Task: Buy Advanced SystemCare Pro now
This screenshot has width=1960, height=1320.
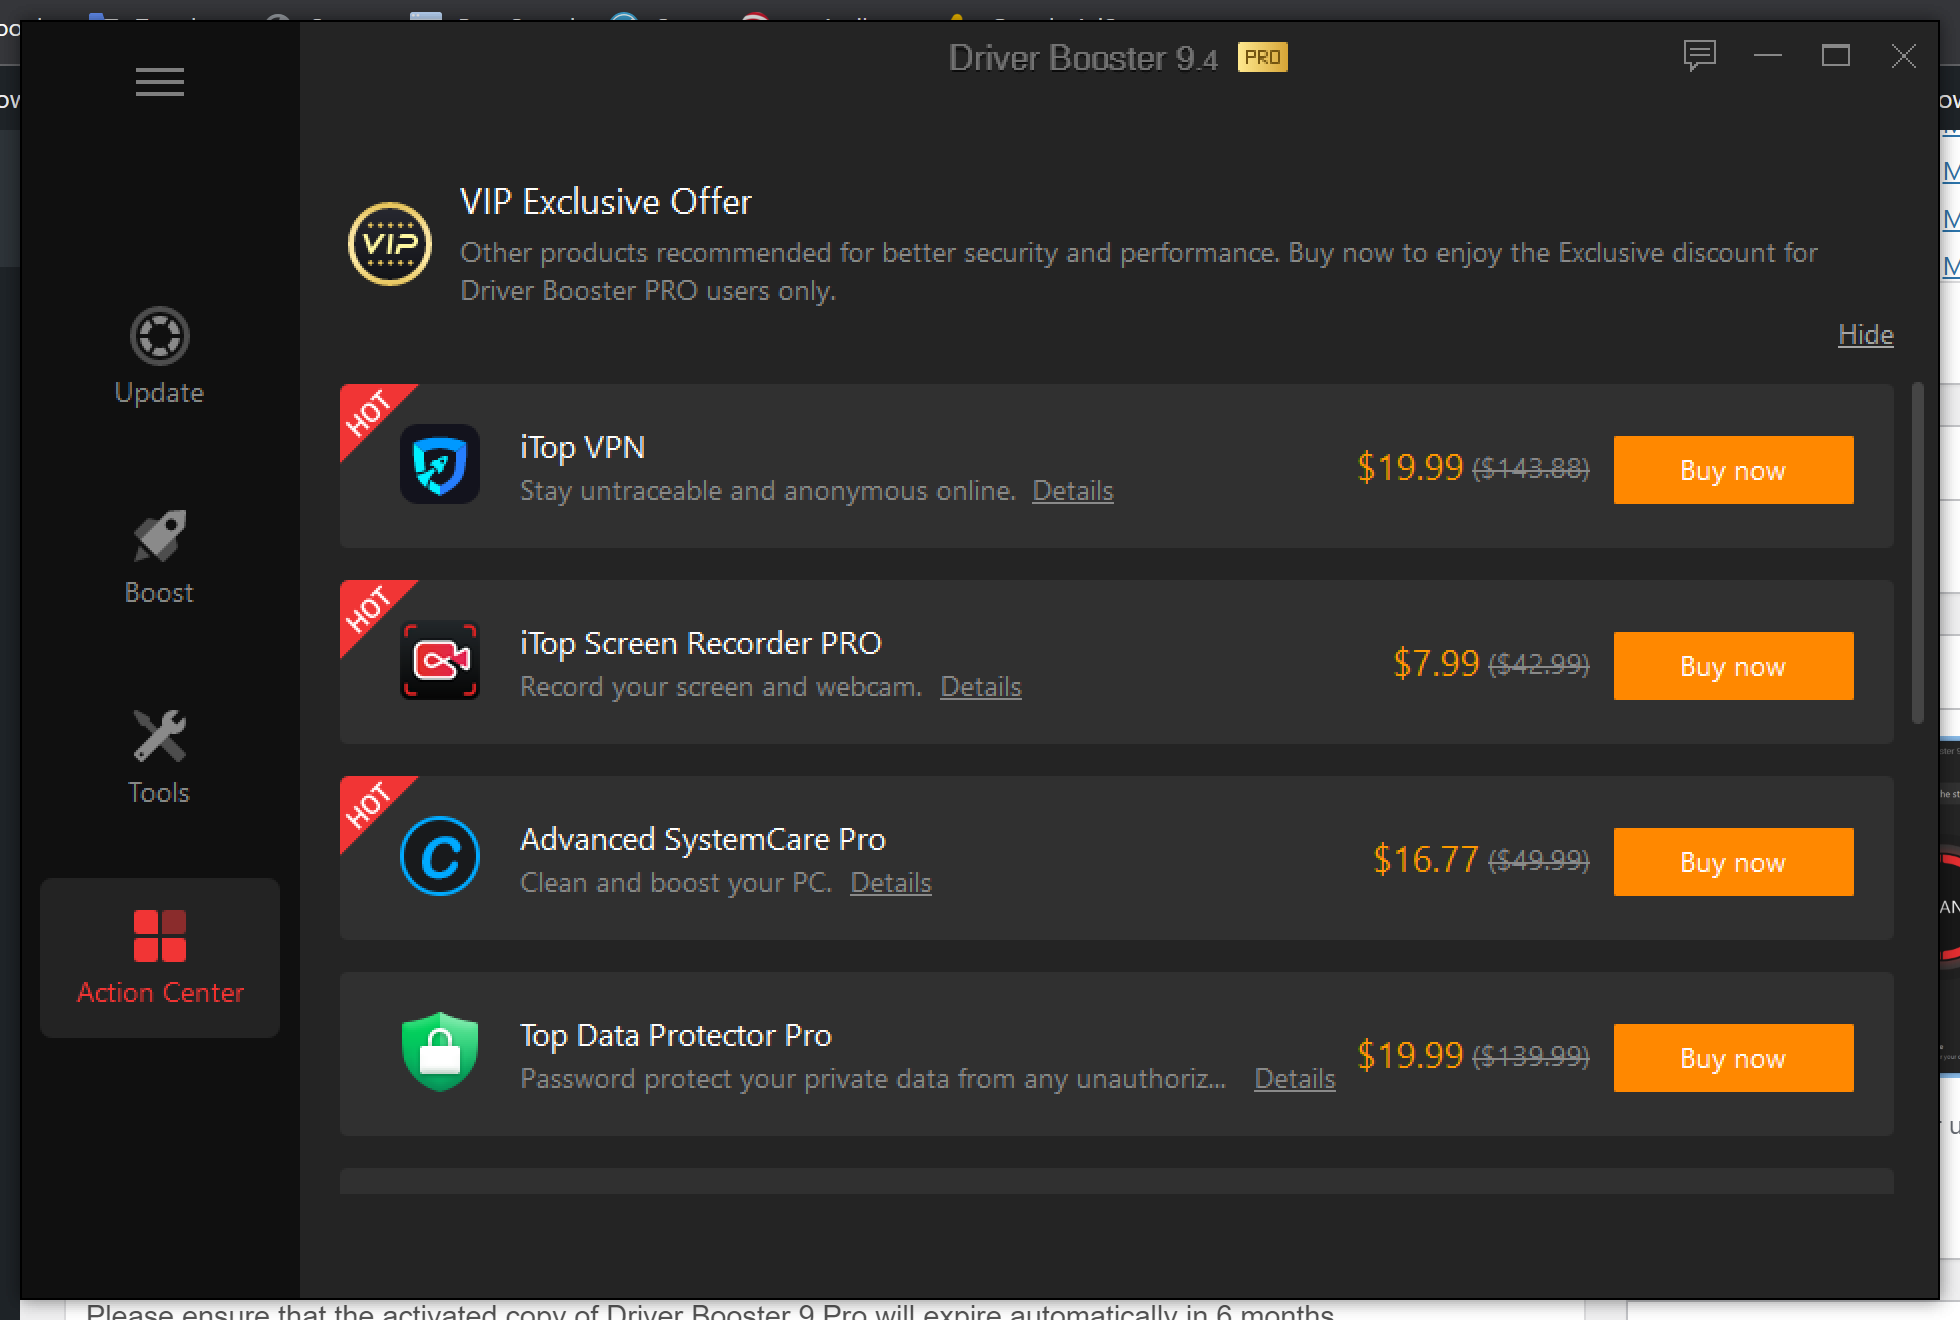Action: (x=1730, y=860)
